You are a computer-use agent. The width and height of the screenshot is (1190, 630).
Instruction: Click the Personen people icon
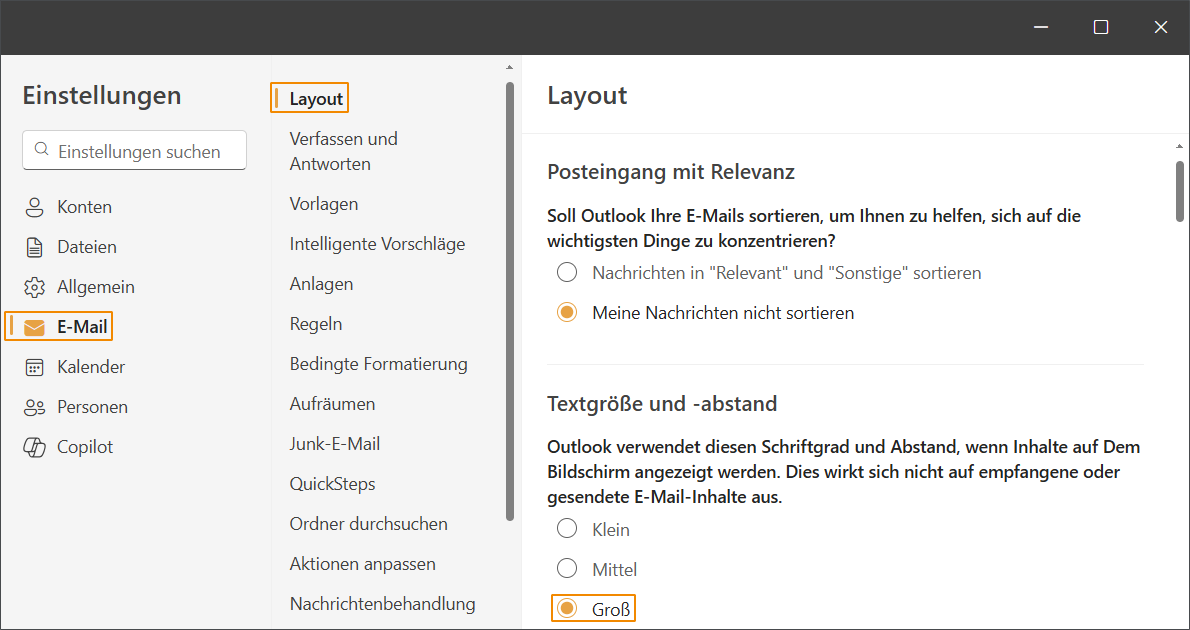tap(35, 407)
